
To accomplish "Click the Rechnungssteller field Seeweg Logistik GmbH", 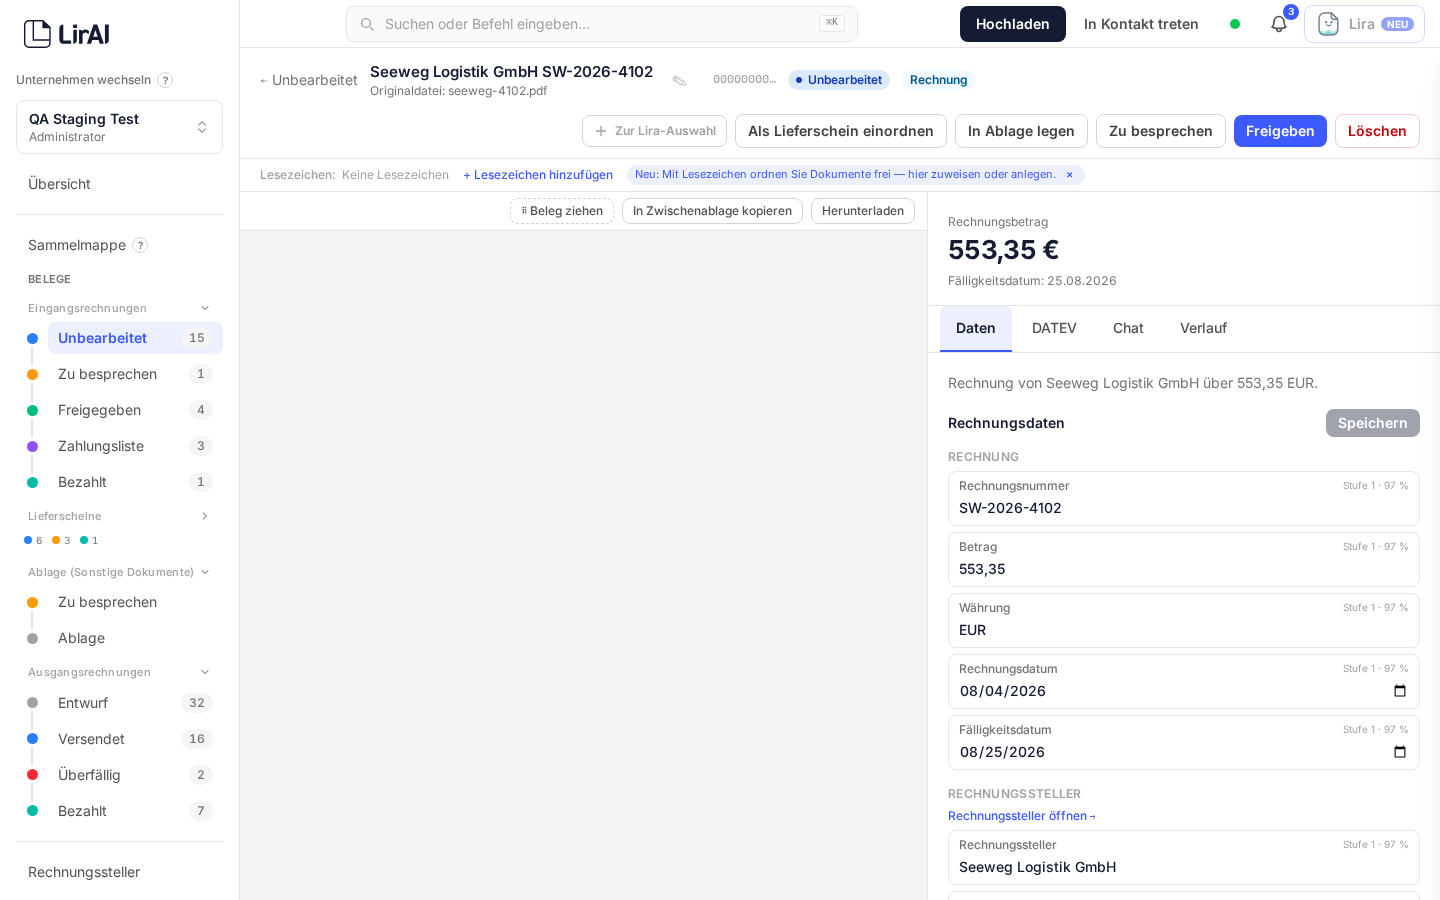I will pos(1184,857).
